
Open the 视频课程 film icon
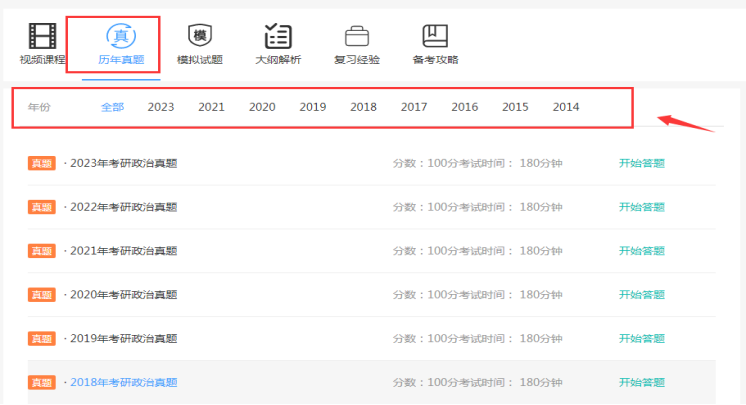click(x=42, y=37)
